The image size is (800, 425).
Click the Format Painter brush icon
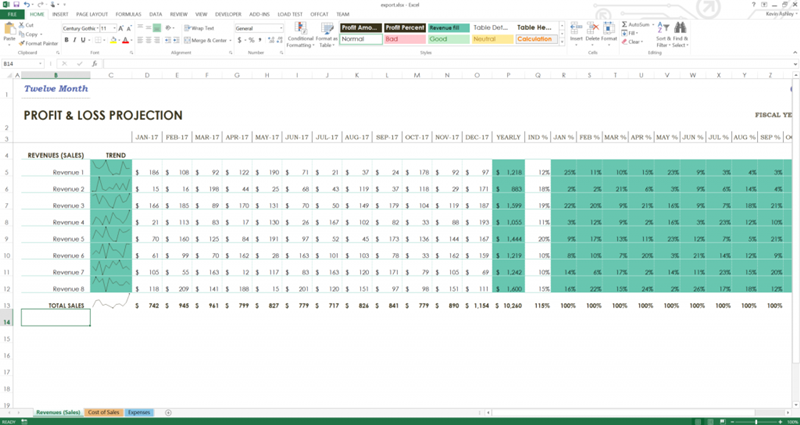[22, 45]
